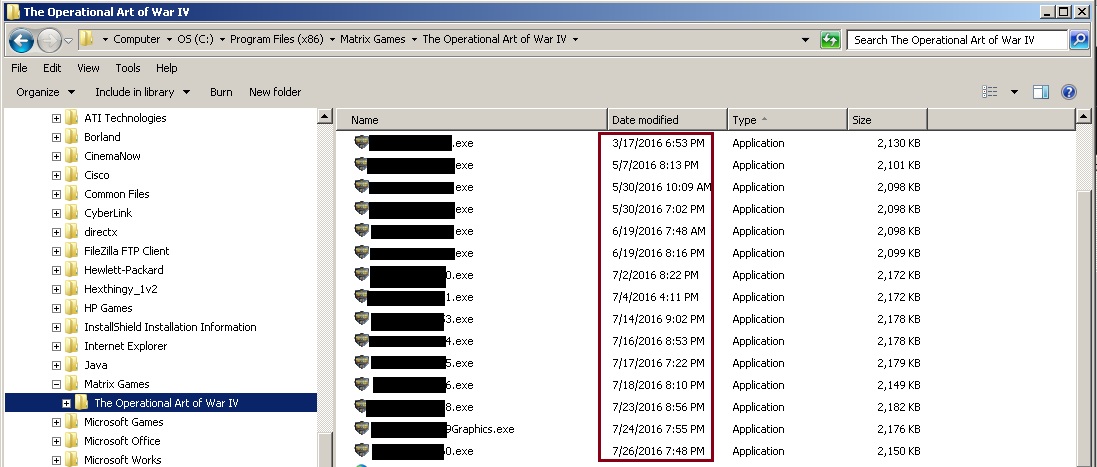
Task: Click exe icon dated 7/14/2016 9:02 PM
Action: [361, 319]
